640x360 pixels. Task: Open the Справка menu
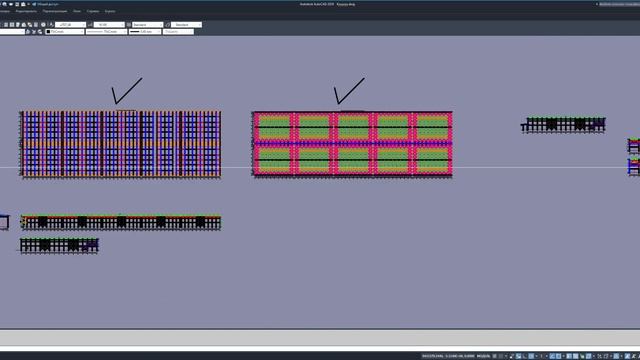click(x=93, y=11)
